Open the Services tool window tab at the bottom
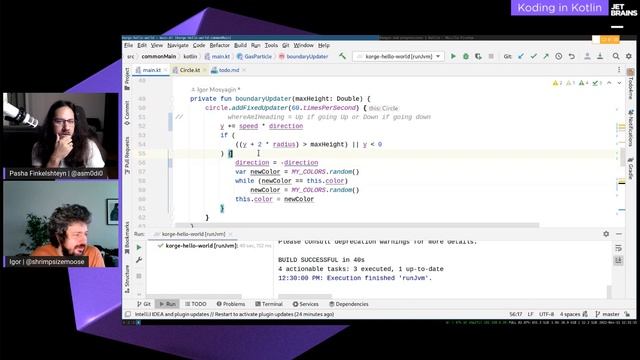The image size is (640, 360). [306, 304]
